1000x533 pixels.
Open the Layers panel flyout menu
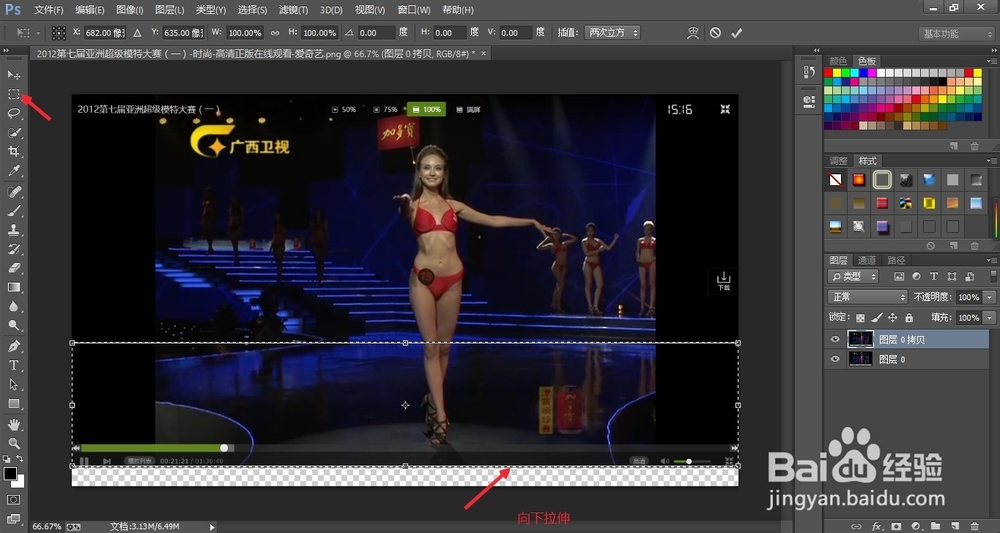tap(992, 260)
